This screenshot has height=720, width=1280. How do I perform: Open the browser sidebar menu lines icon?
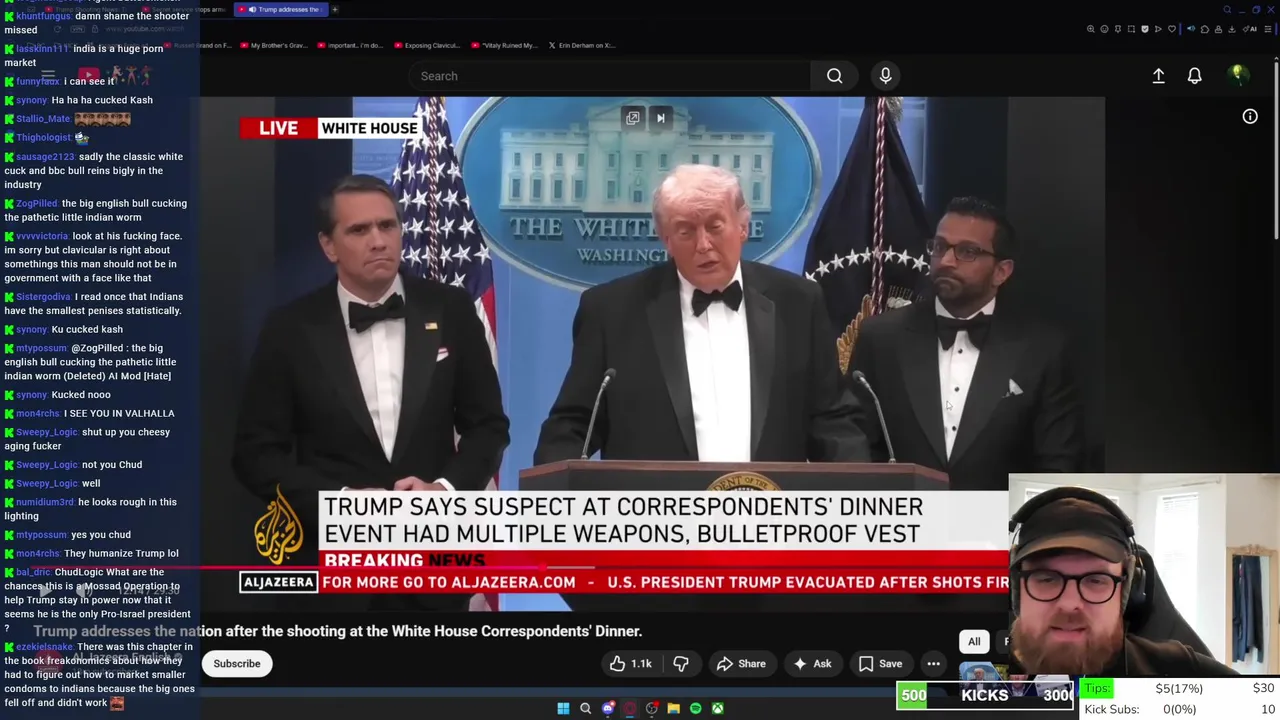1268,29
